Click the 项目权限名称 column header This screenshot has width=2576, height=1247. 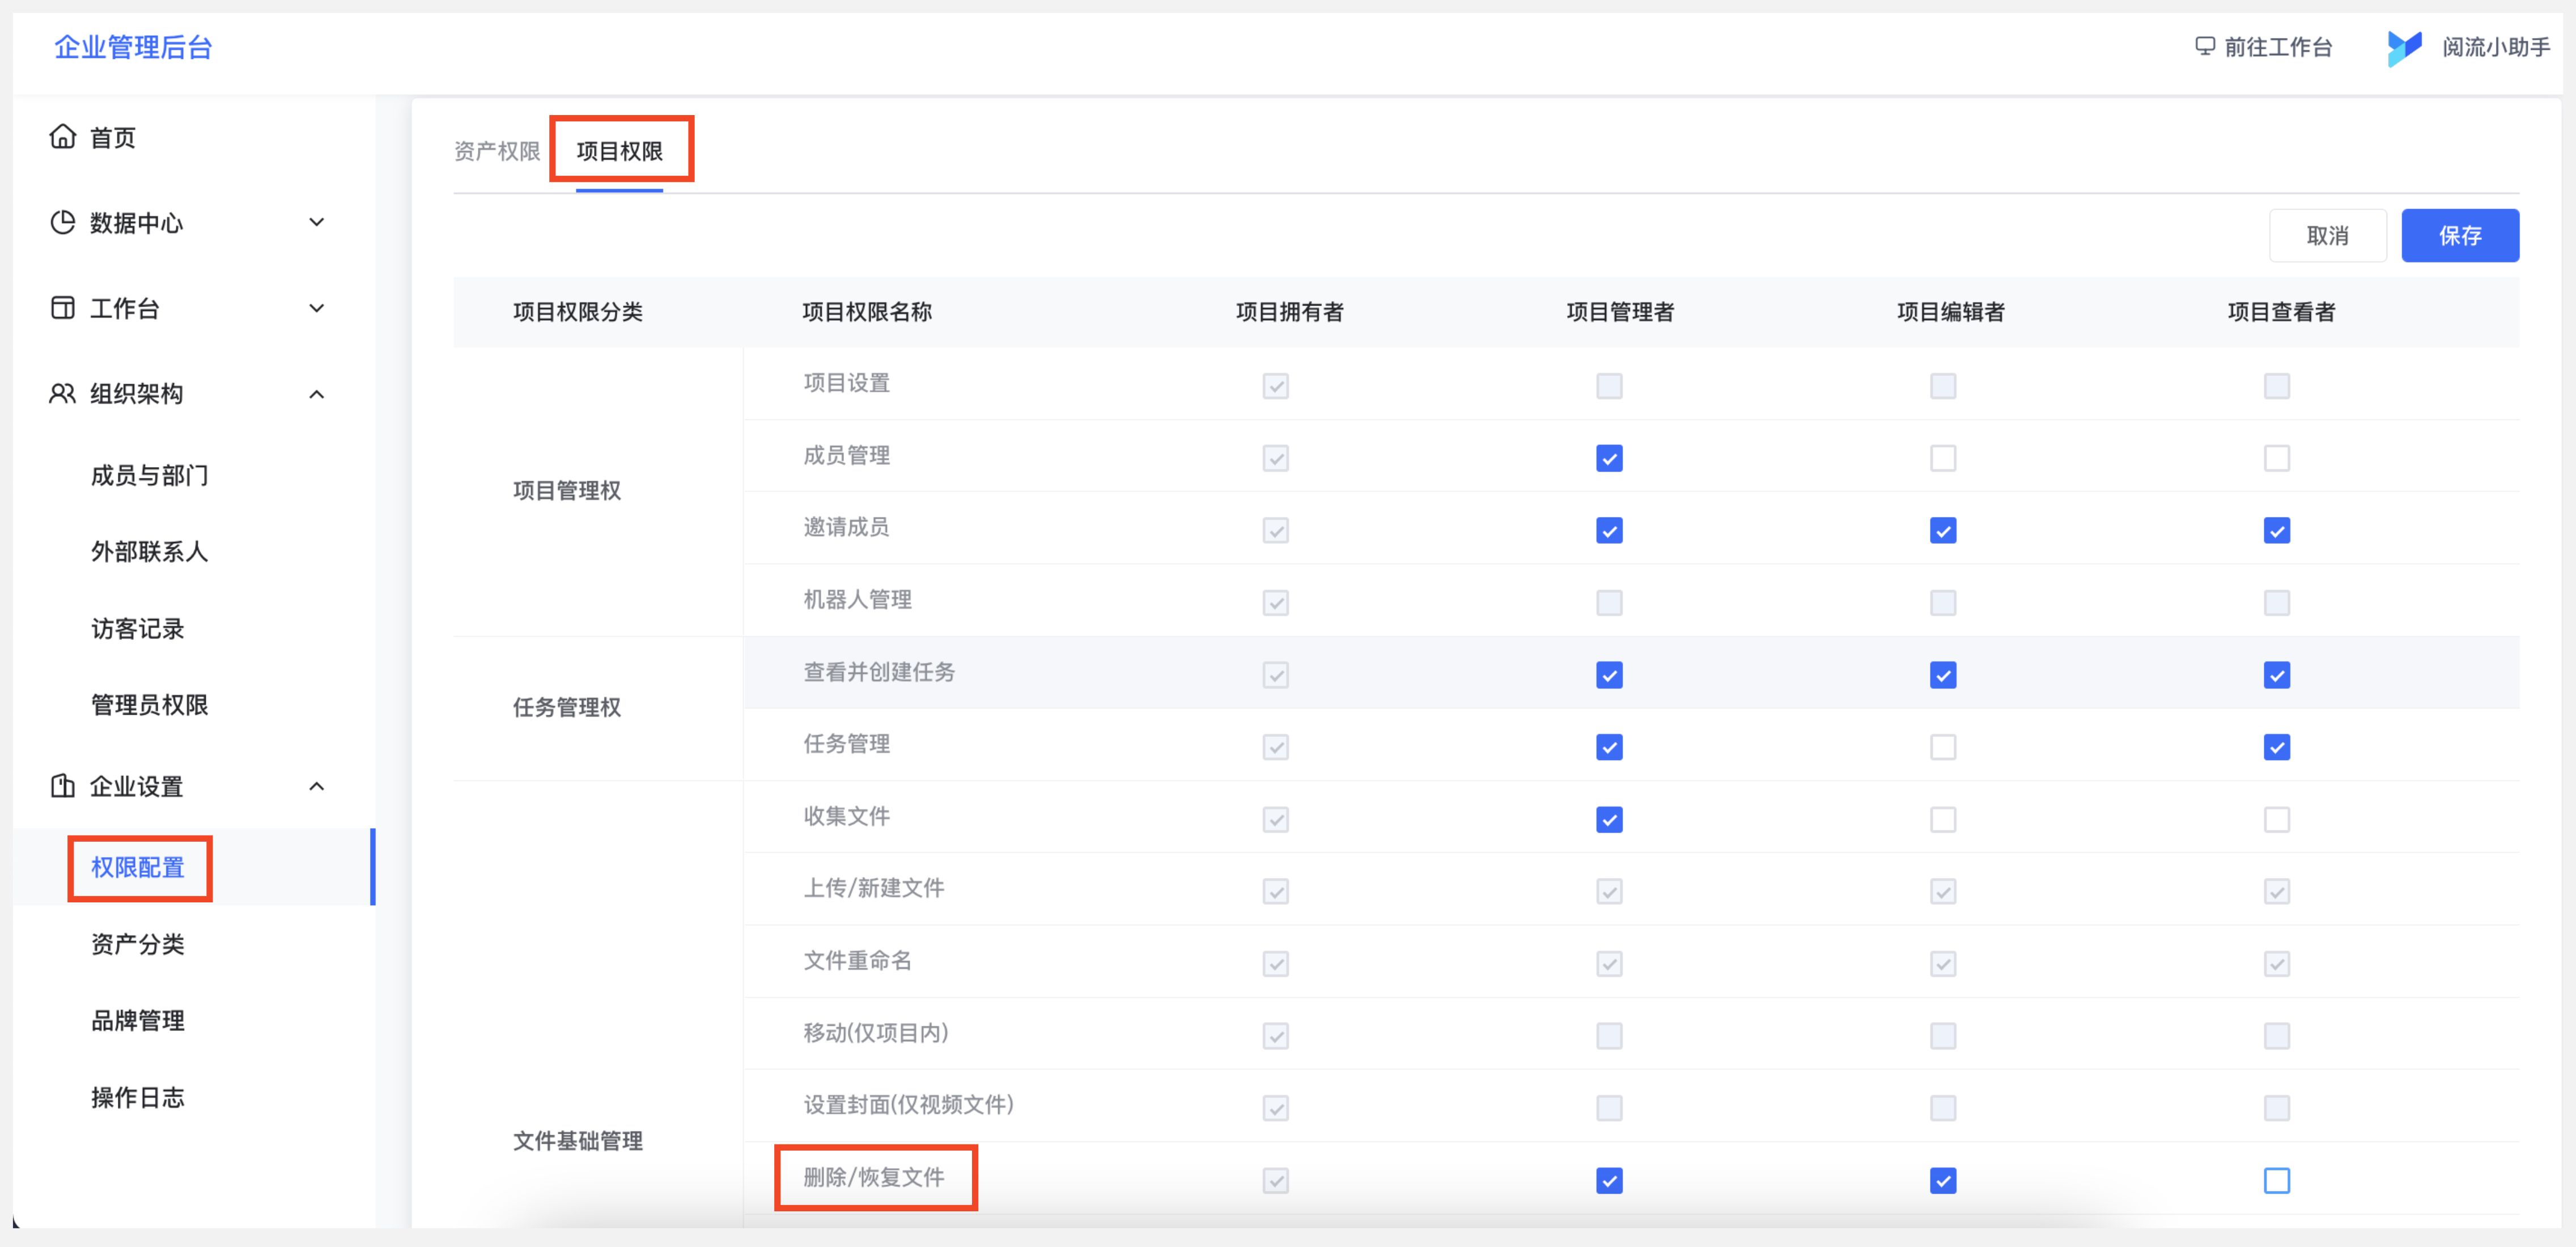point(867,312)
